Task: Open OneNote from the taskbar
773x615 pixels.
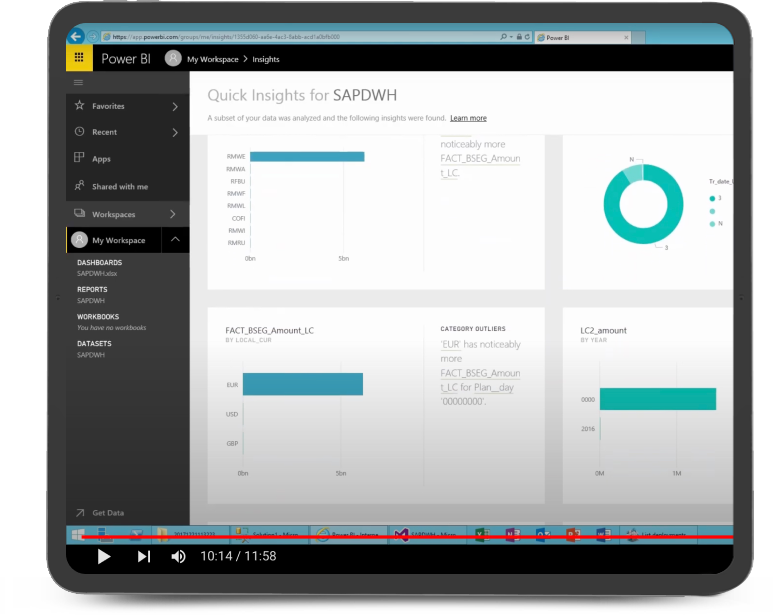Action: (513, 535)
